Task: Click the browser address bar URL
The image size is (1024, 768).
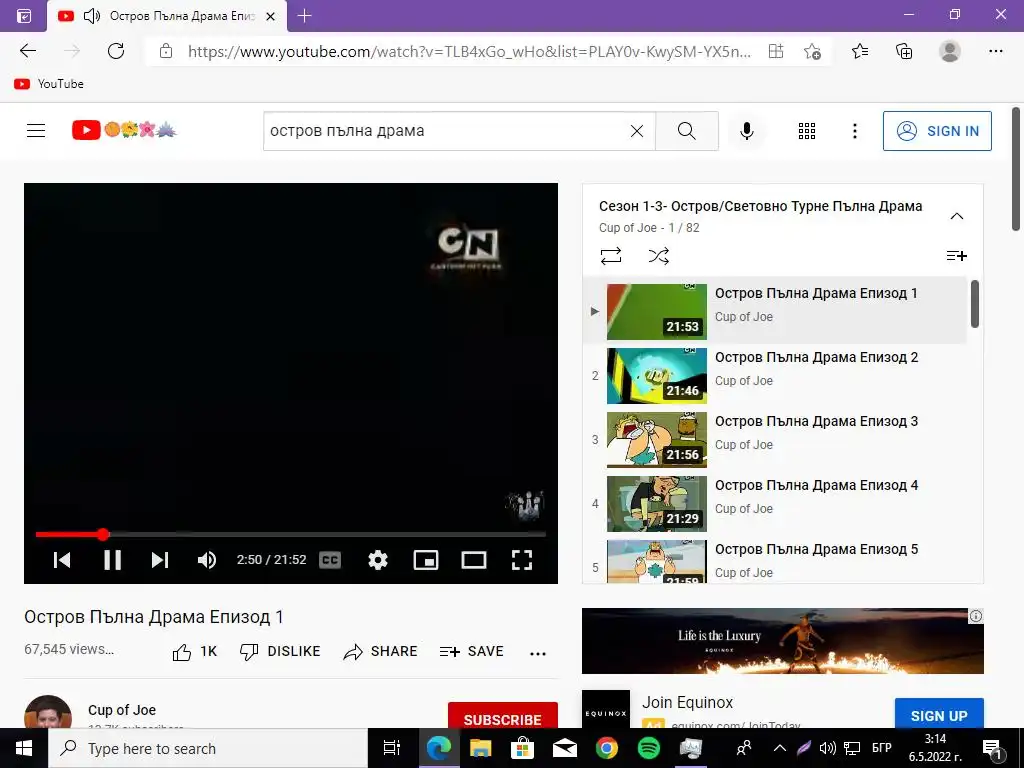Action: (x=469, y=52)
